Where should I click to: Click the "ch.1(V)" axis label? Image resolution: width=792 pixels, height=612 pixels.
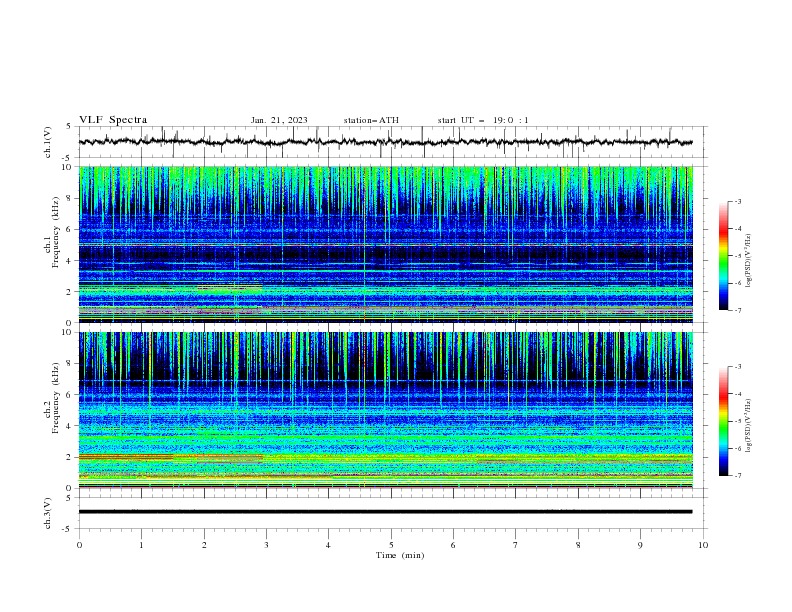pyautogui.click(x=48, y=142)
